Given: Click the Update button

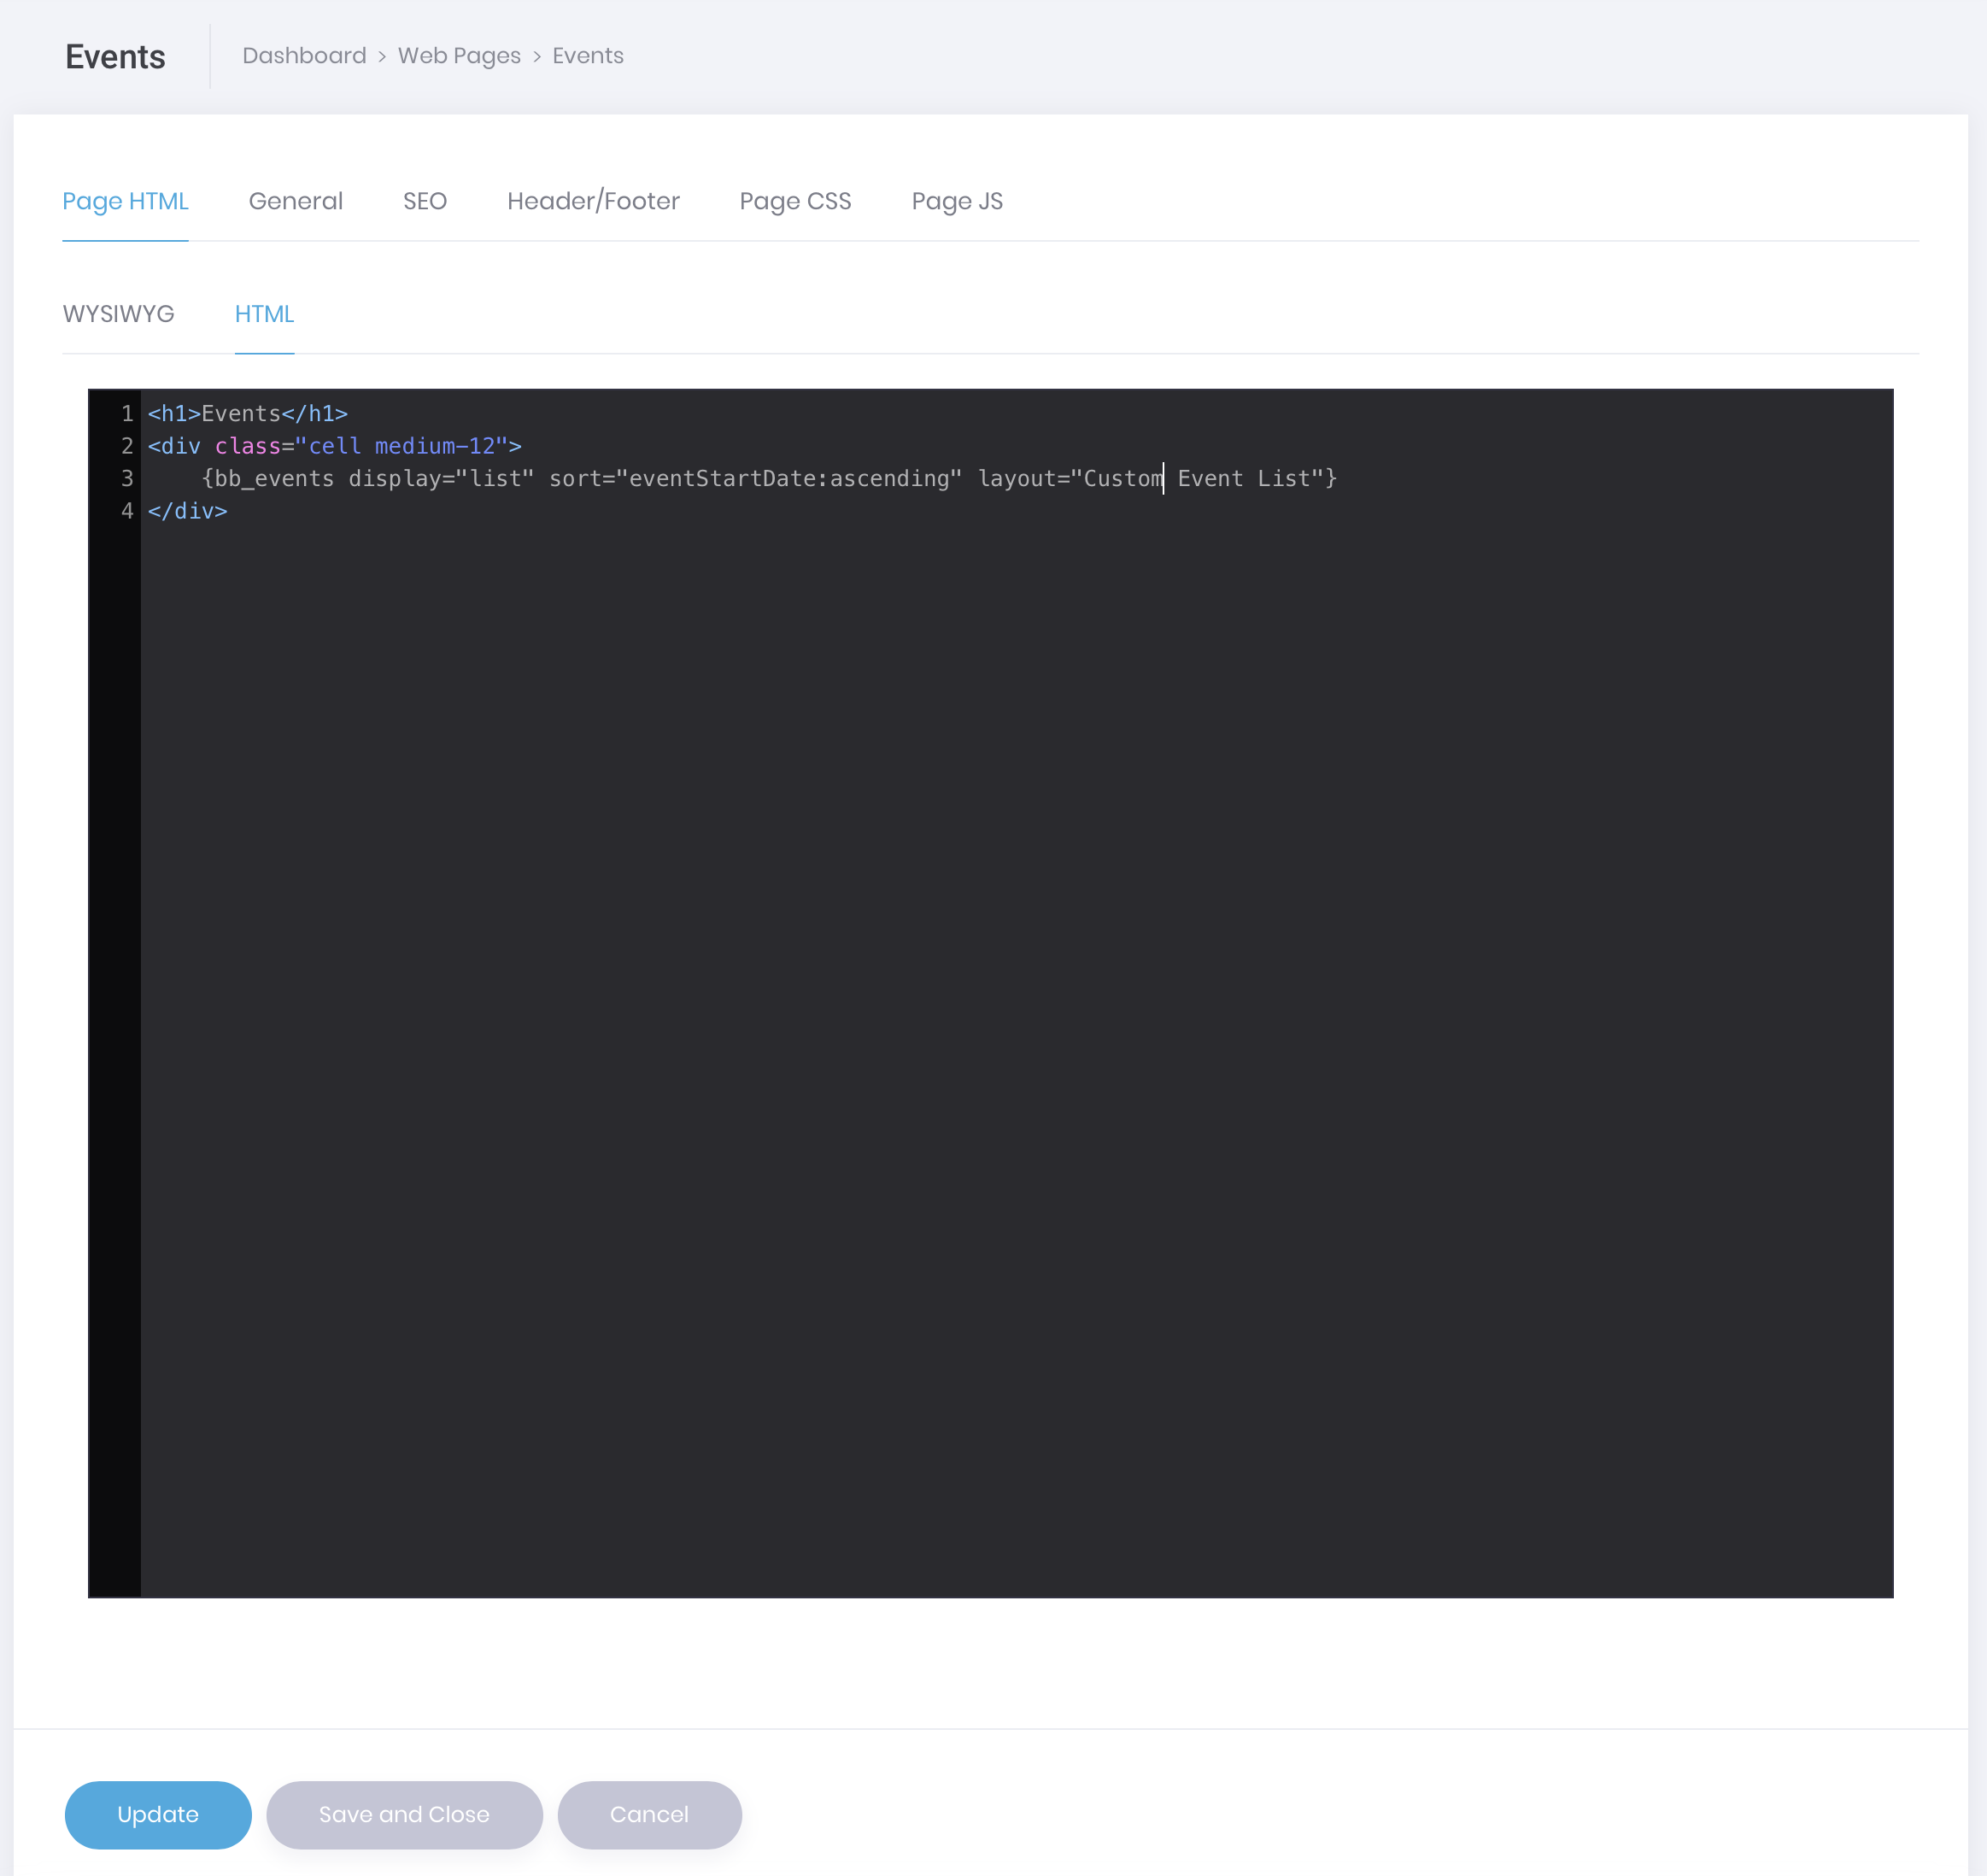Looking at the screenshot, I should click(159, 1814).
